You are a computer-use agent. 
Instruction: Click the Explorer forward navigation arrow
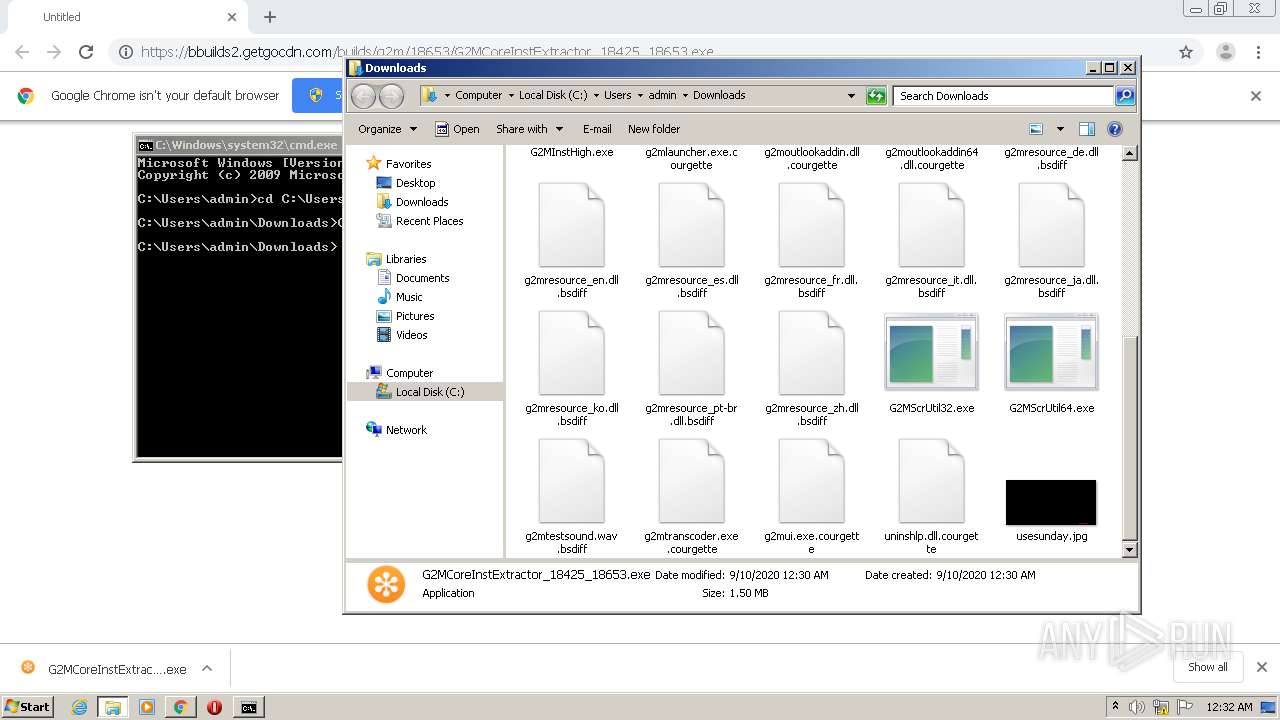pyautogui.click(x=391, y=96)
